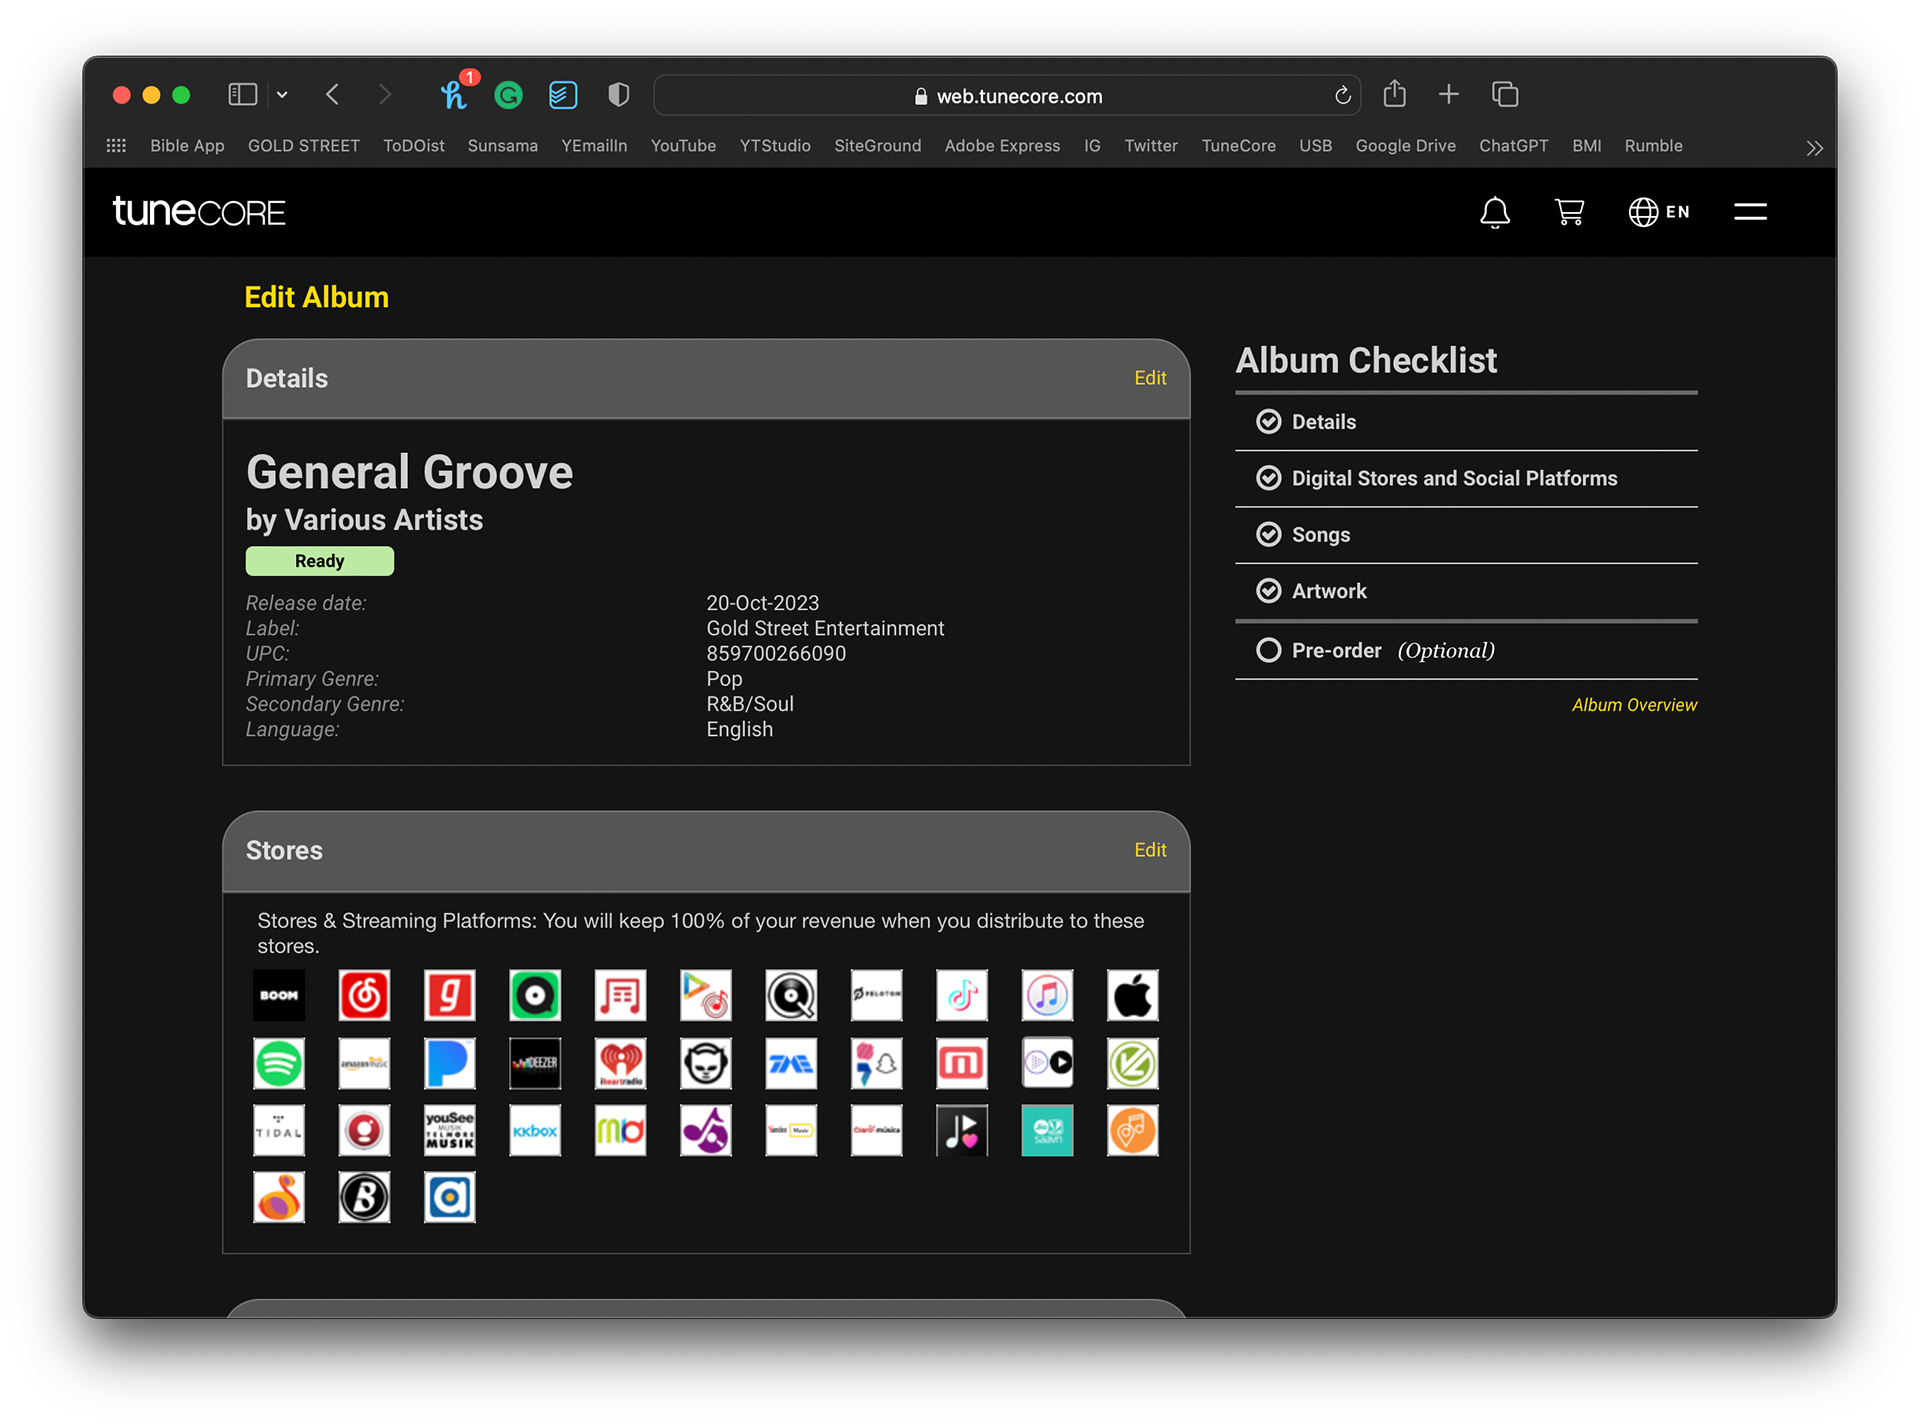Click the Songs checklist checkmark
This screenshot has height=1428, width=1920.
click(x=1268, y=535)
